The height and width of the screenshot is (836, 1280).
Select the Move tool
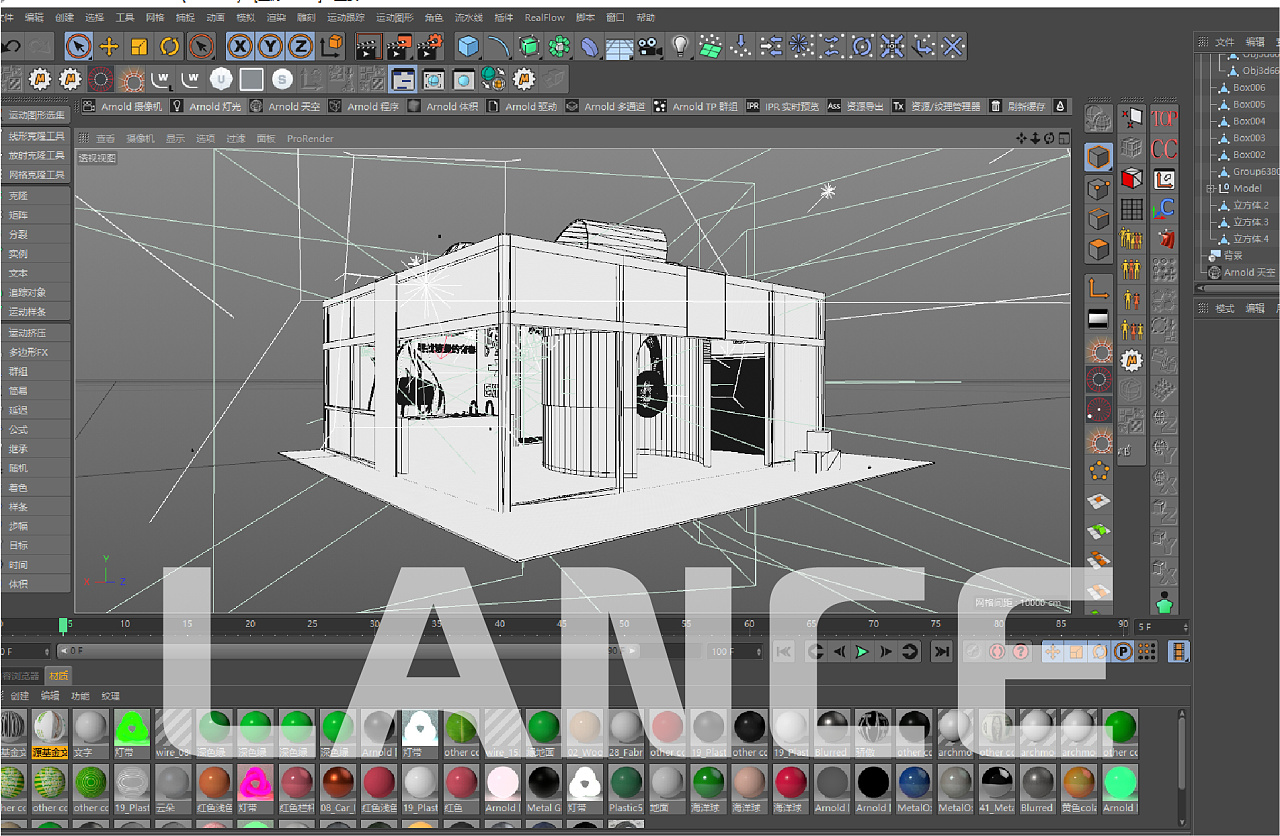(109, 46)
